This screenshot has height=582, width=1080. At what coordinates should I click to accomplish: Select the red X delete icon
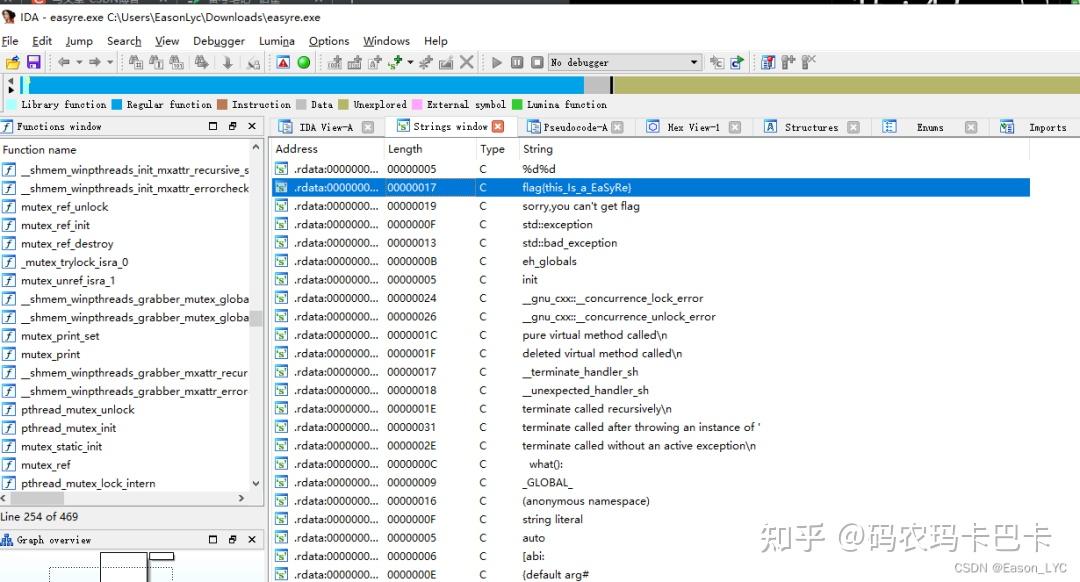pyautogui.click(x=466, y=62)
